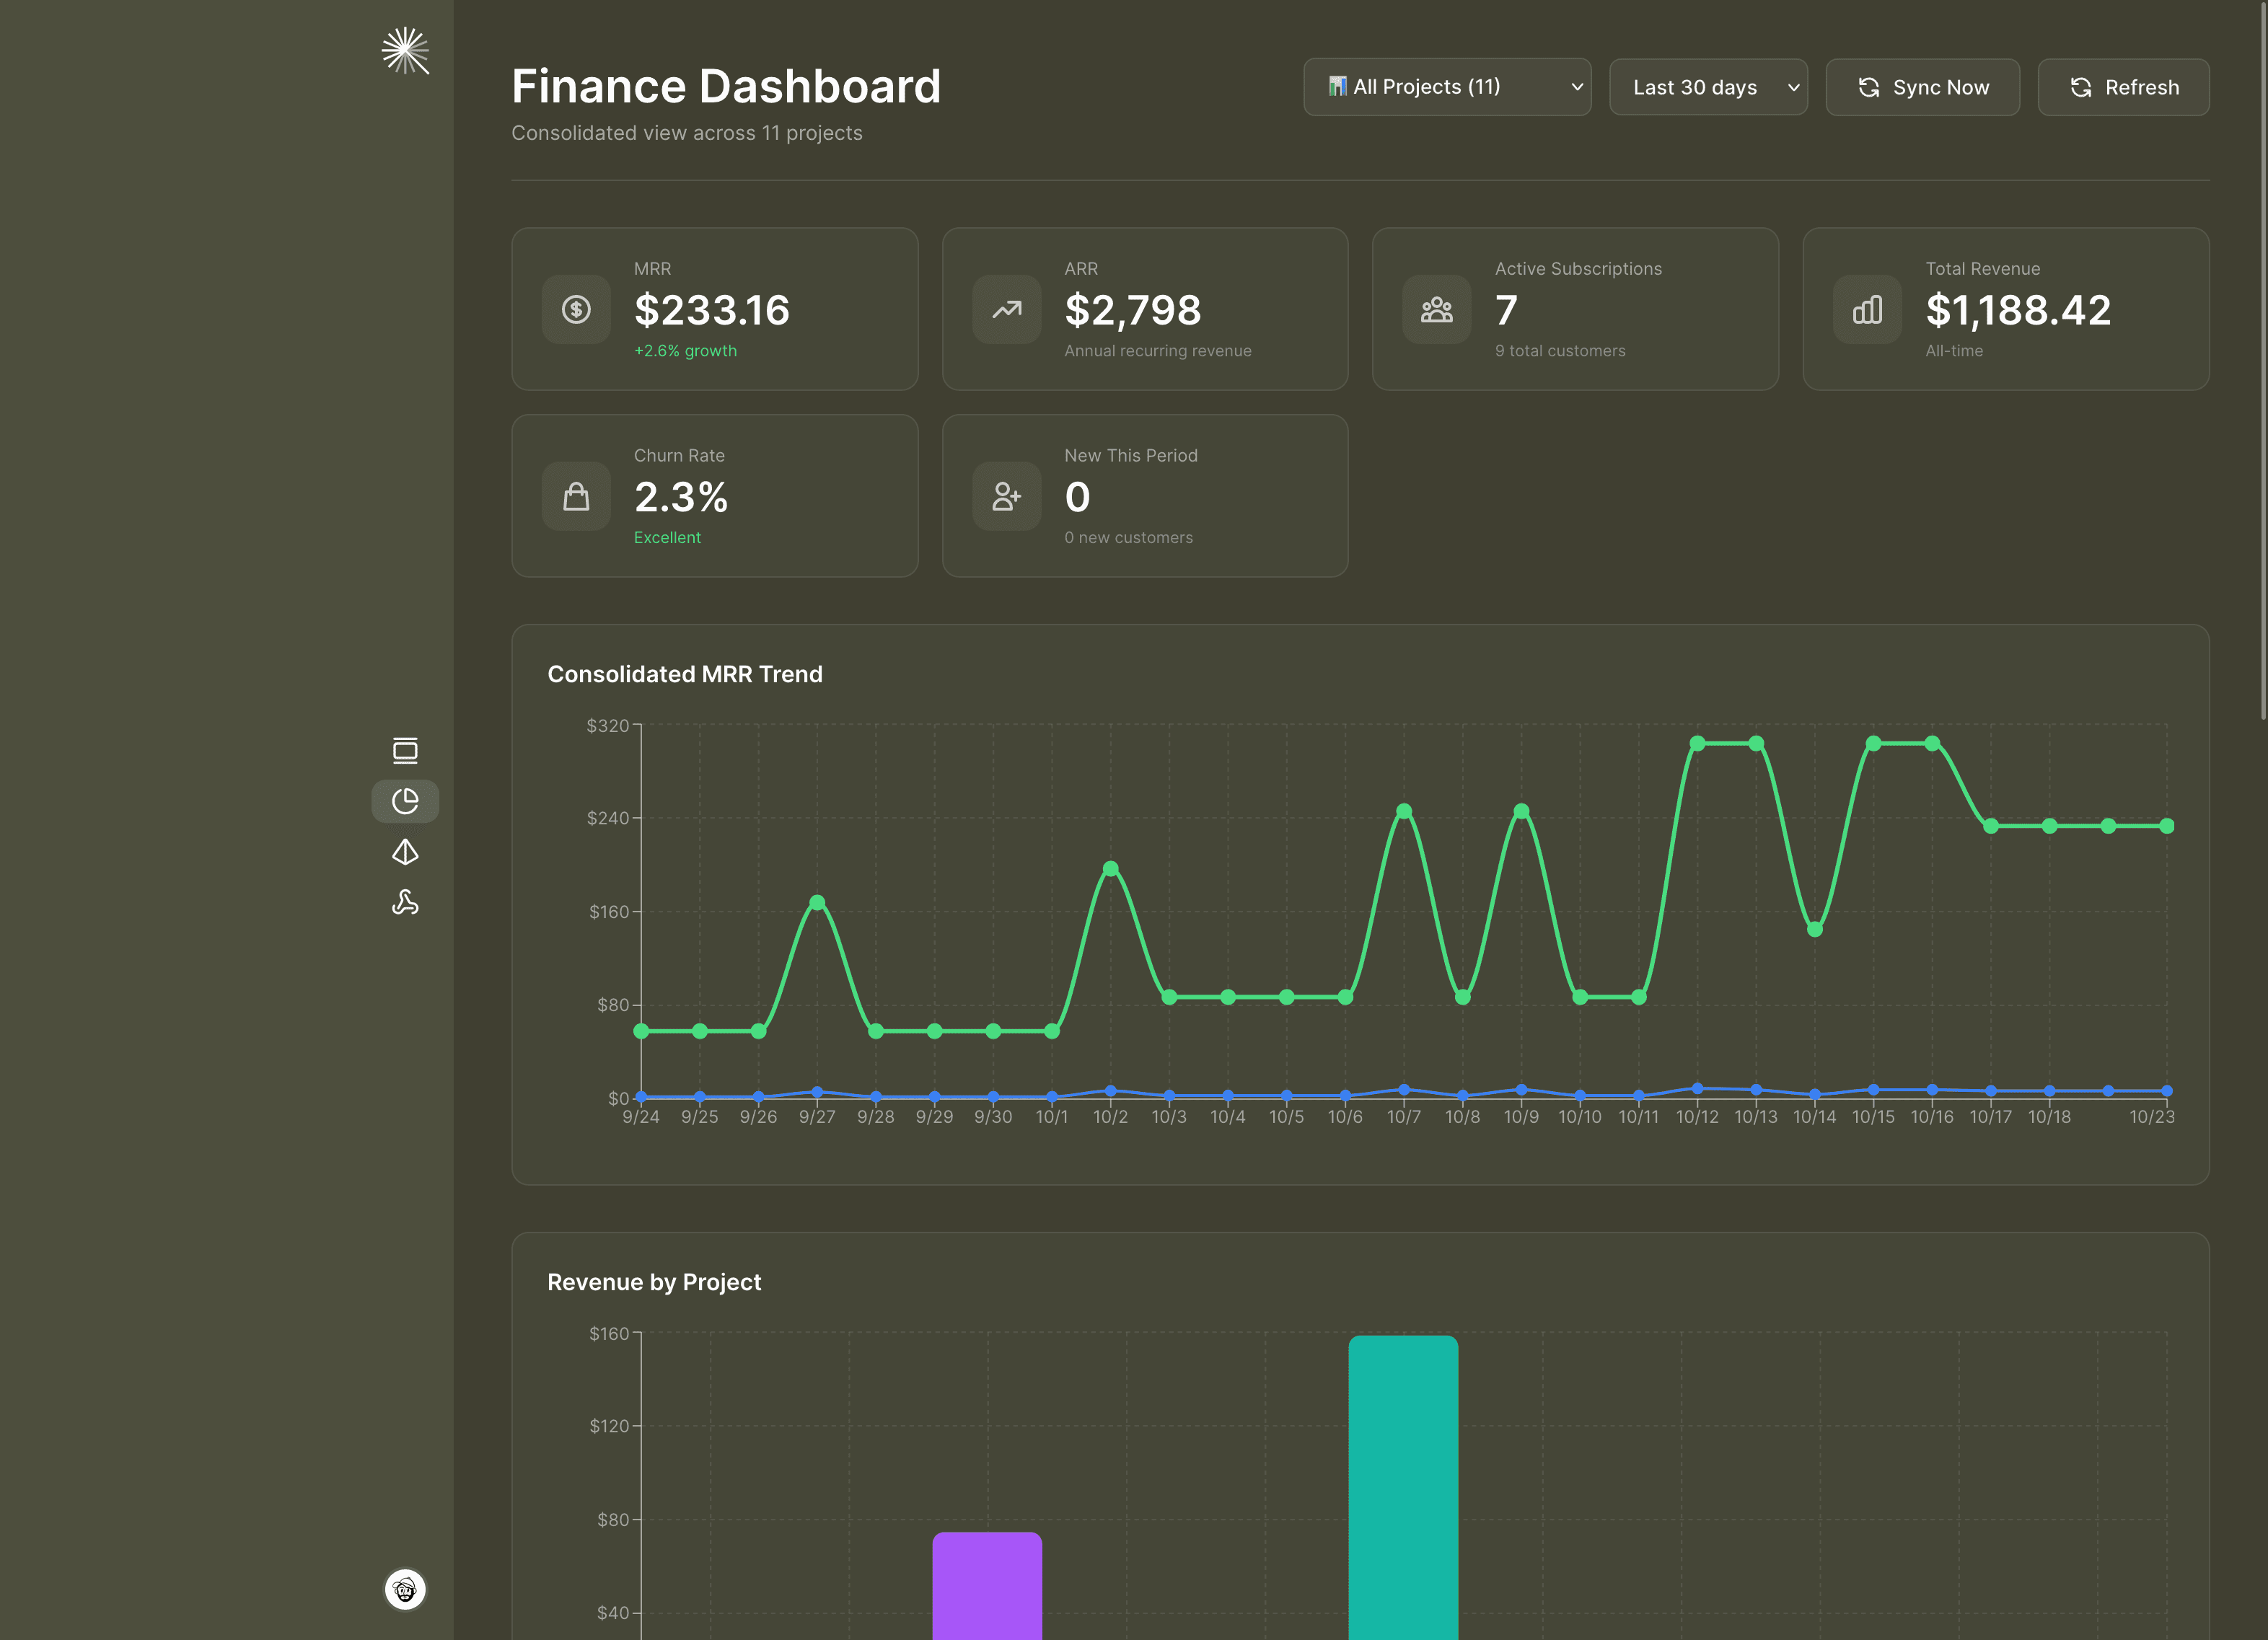Click the +2.6% growth label
This screenshot has height=1640, width=2268.
(685, 351)
